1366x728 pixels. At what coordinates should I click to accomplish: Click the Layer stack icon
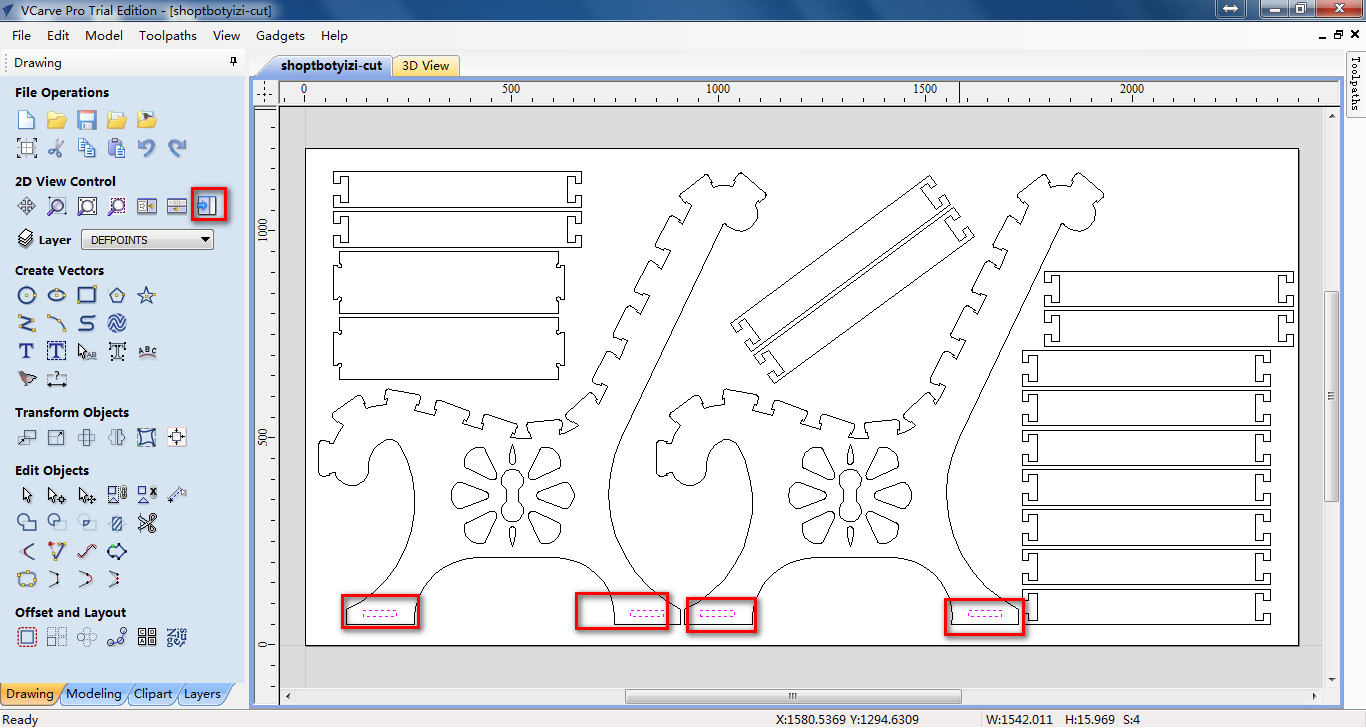pyautogui.click(x=26, y=239)
